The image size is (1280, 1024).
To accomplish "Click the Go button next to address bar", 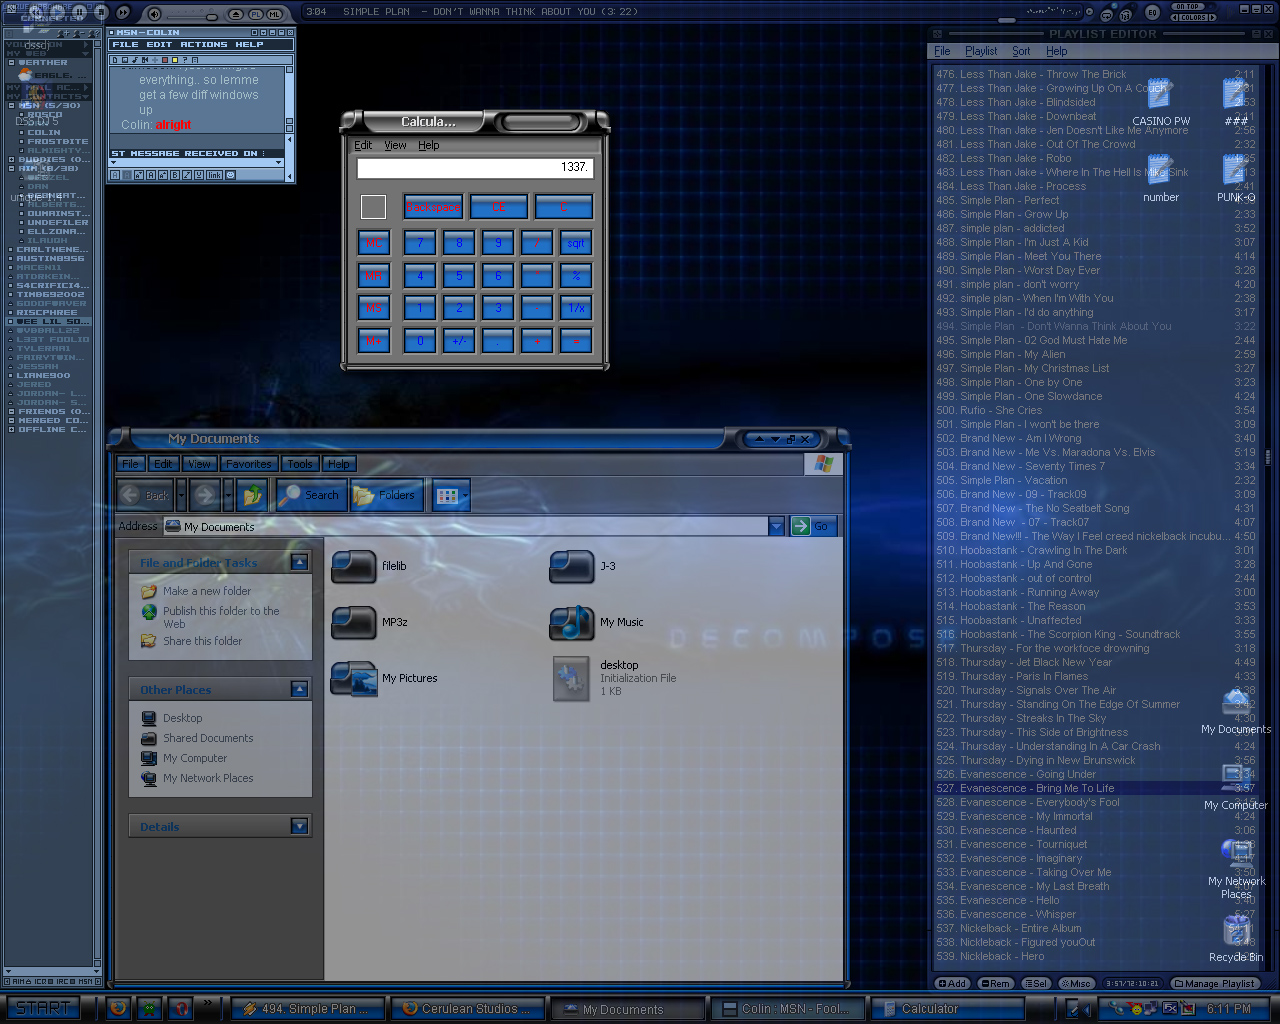I will (812, 526).
